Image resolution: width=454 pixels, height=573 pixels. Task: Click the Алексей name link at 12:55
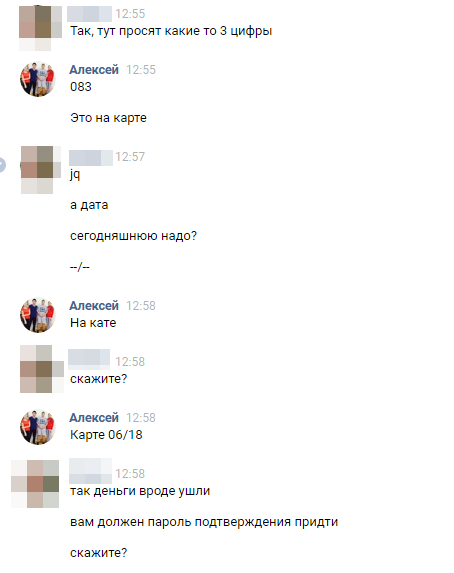[x=94, y=69]
